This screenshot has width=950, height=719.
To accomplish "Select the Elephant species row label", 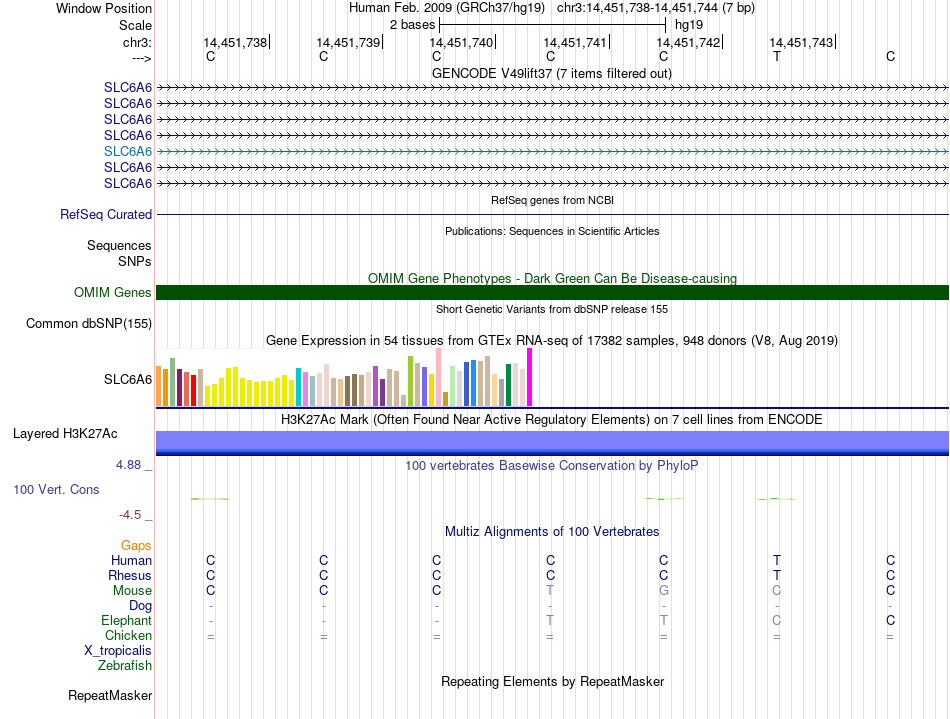I will coord(127,620).
